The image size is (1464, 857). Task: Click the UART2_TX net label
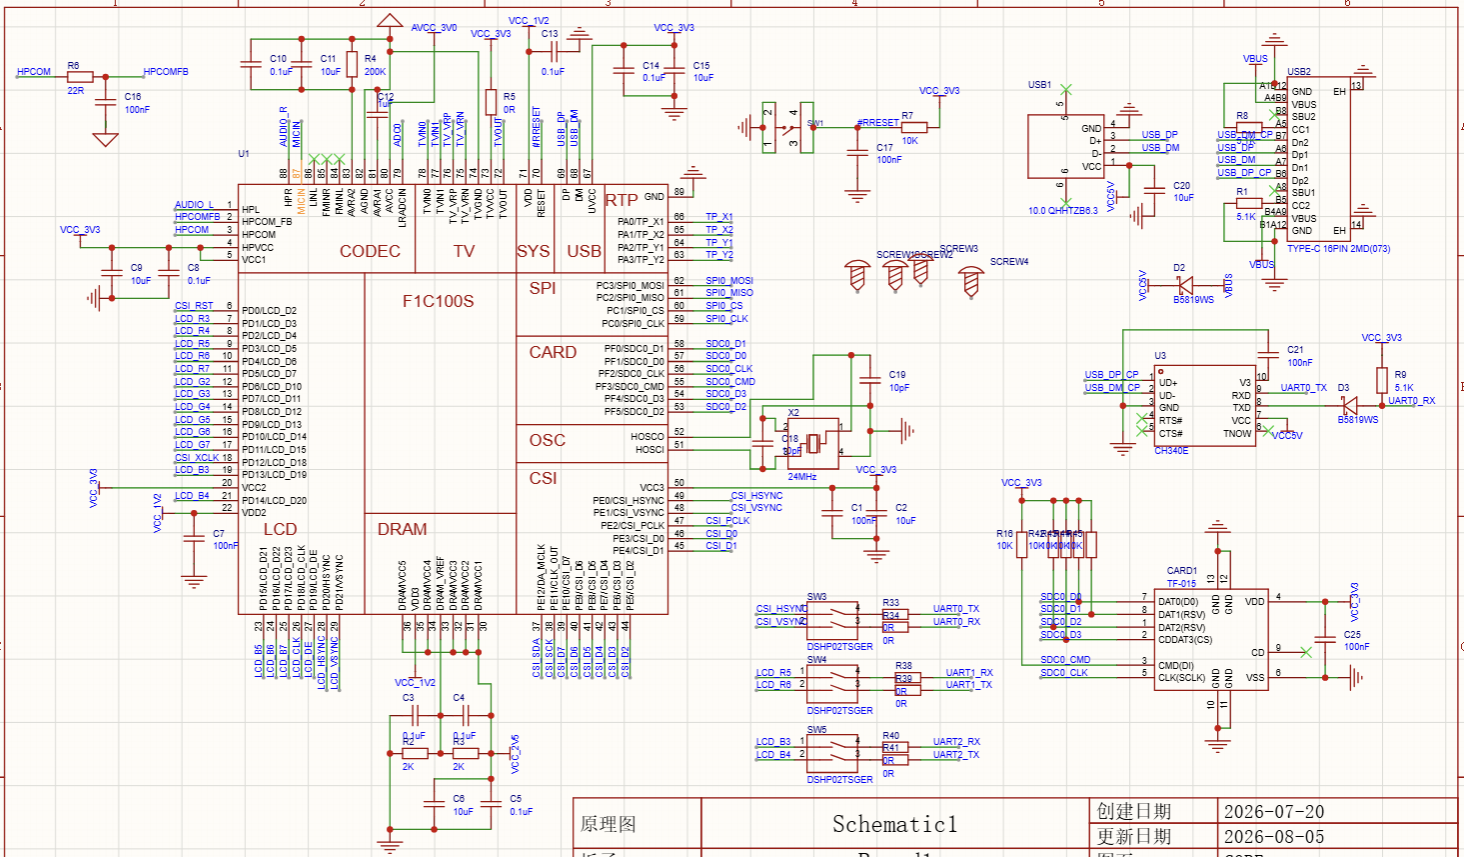pos(956,755)
